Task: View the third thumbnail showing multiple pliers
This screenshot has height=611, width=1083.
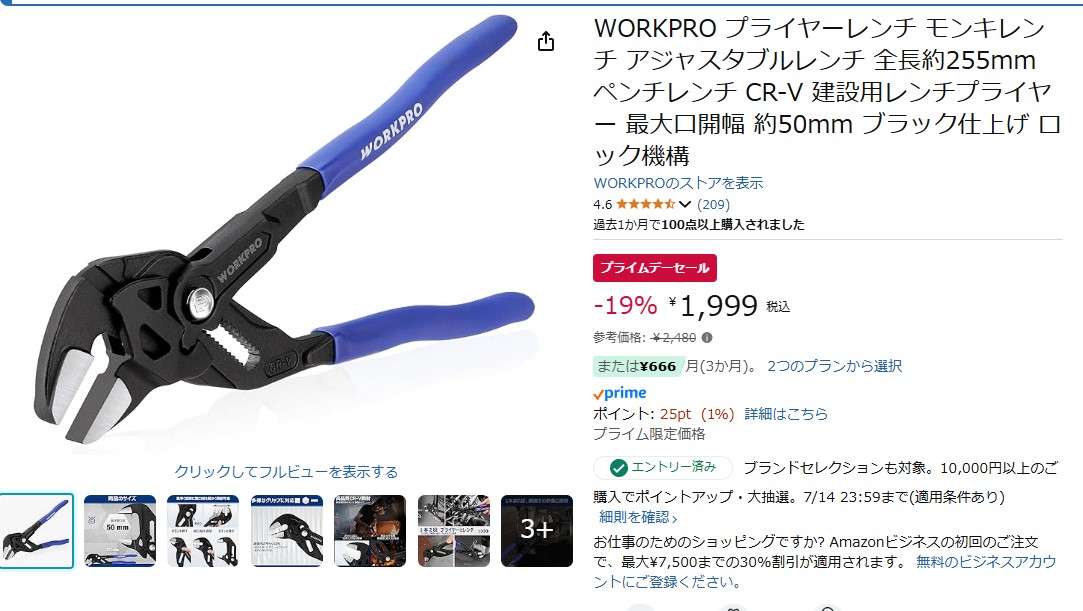Action: pos(203,531)
